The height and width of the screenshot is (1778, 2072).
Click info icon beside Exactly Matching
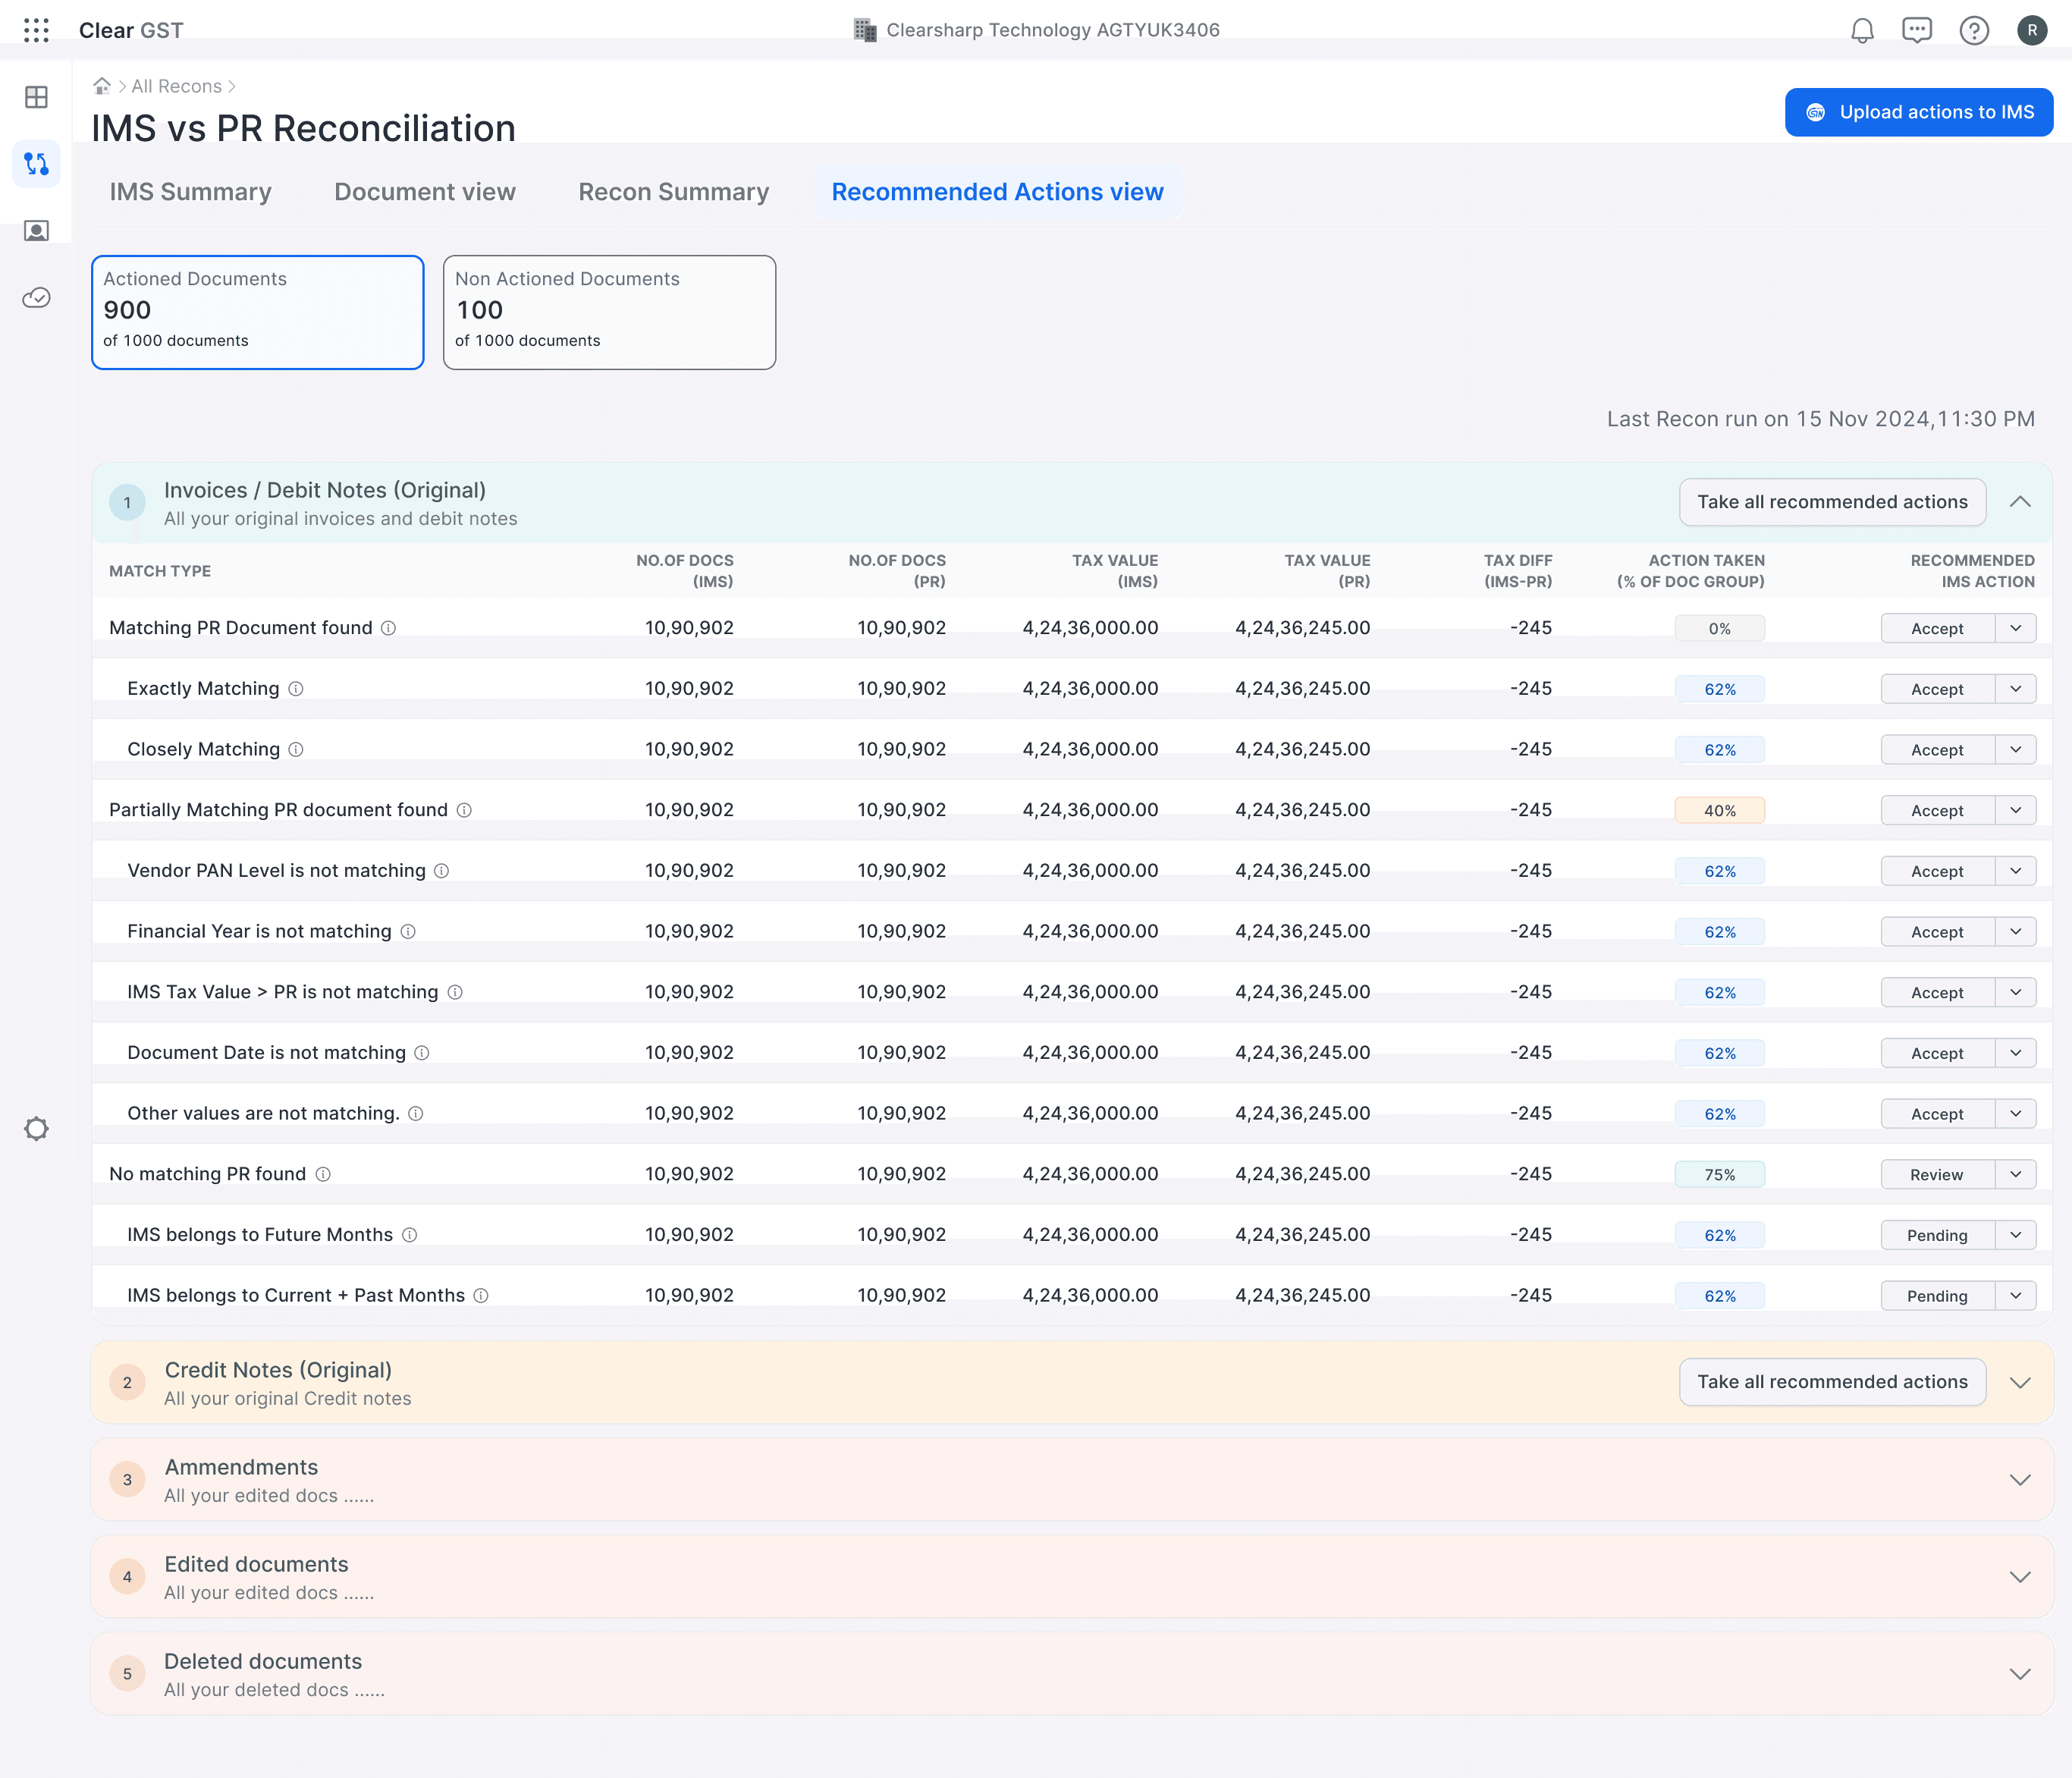(296, 689)
